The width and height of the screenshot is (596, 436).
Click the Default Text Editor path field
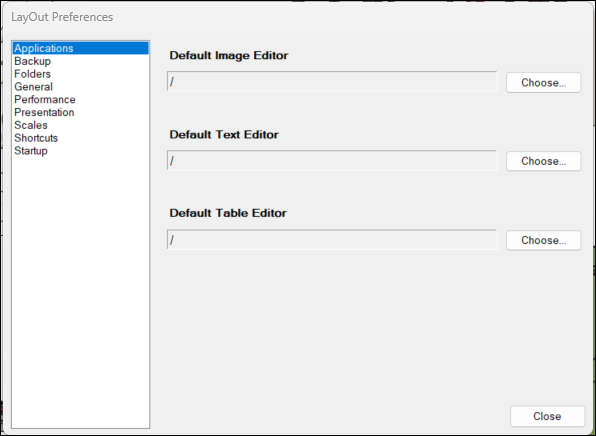click(332, 160)
